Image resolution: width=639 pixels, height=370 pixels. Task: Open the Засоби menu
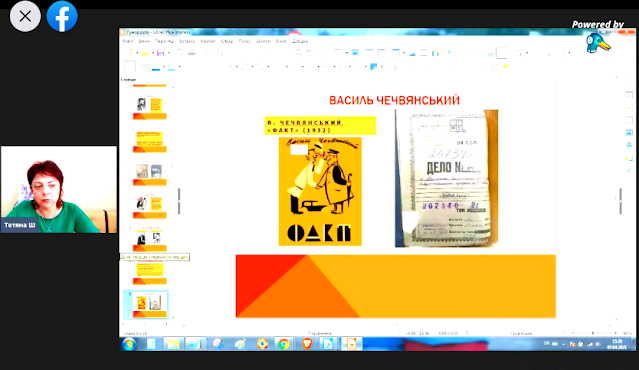coord(263,41)
